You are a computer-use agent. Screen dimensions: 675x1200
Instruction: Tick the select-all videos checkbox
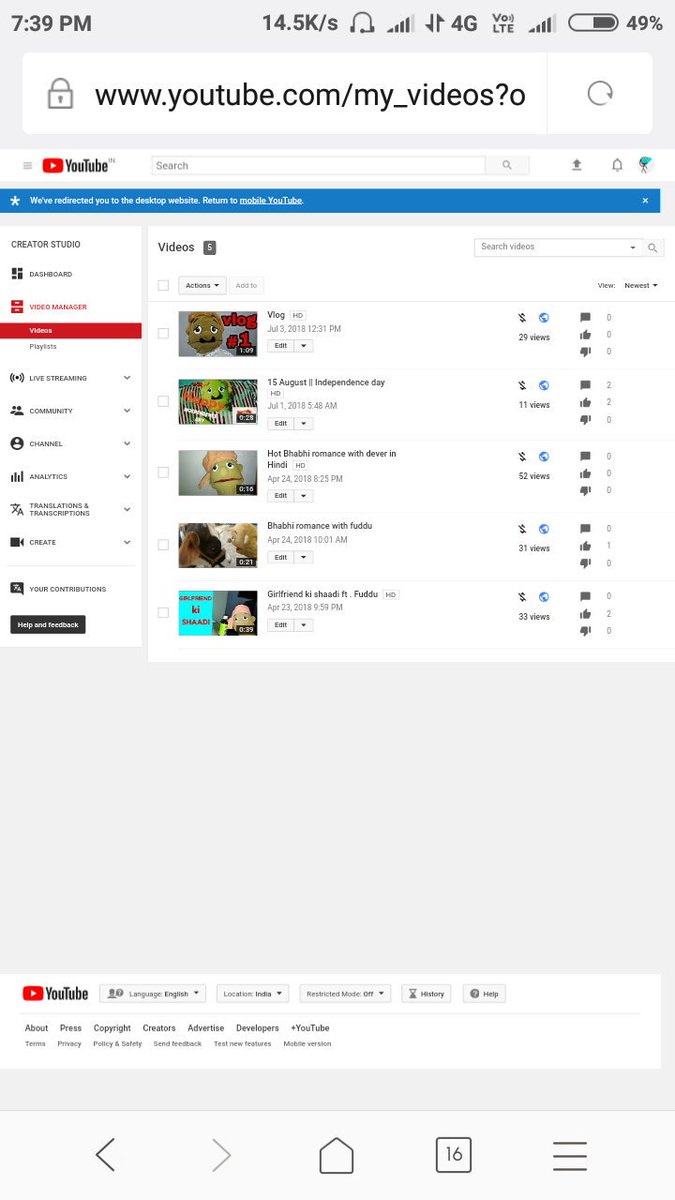pyautogui.click(x=163, y=285)
